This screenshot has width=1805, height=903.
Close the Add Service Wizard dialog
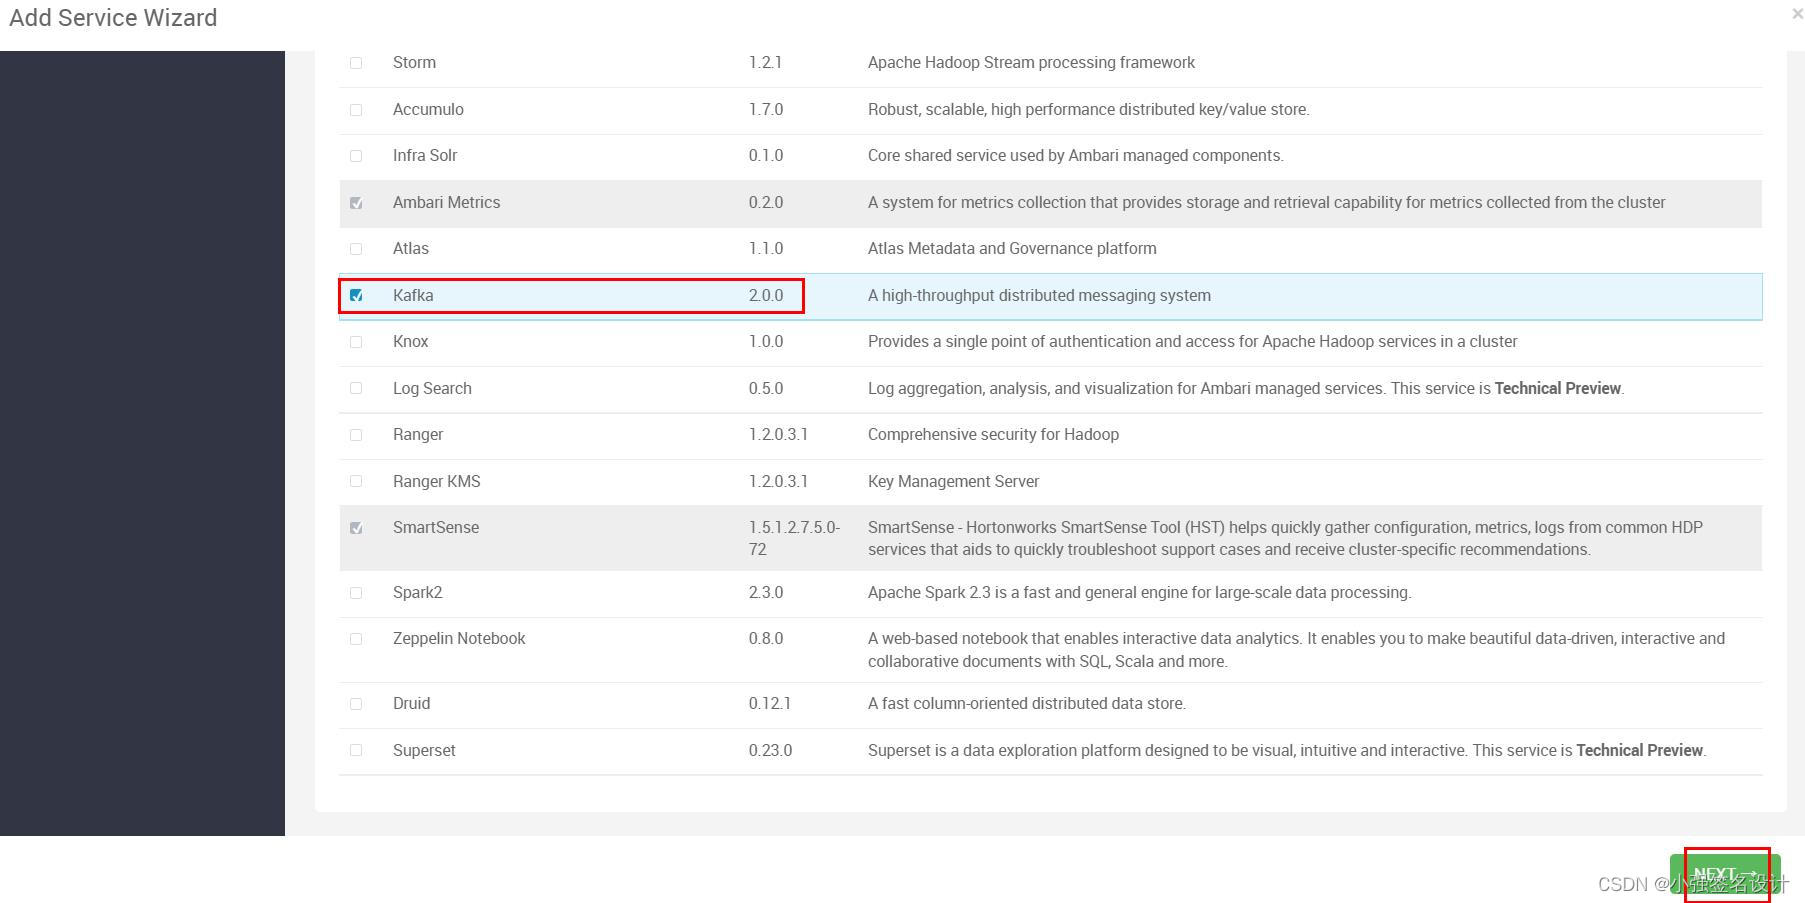pos(1797,13)
